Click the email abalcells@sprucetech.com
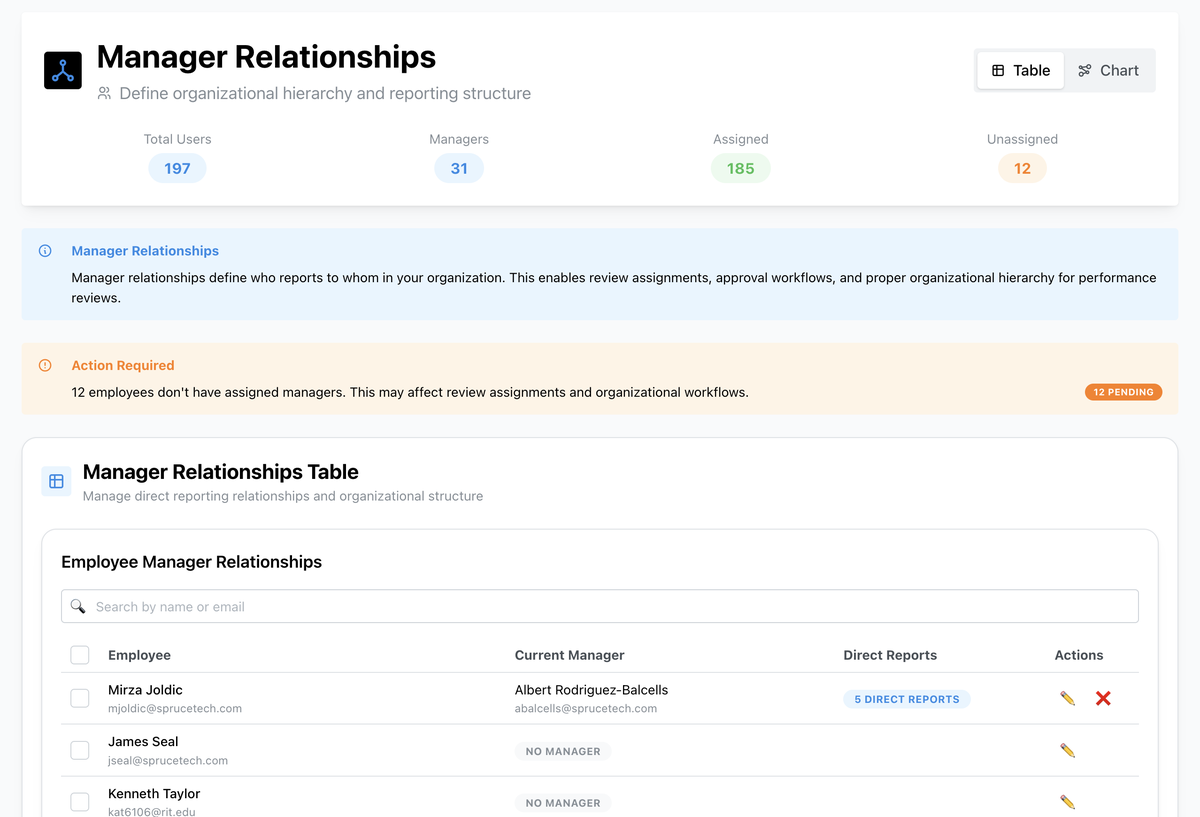1200x817 pixels. coord(586,708)
